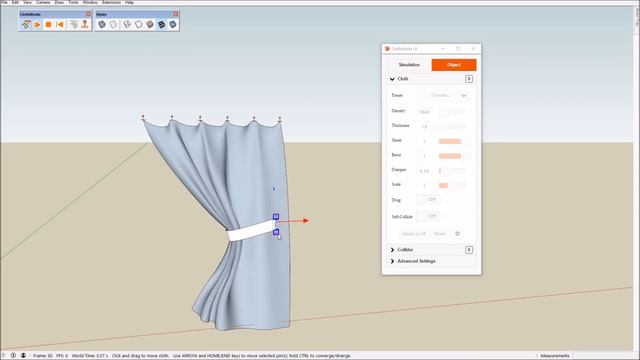Click the Density value field
Image resolution: width=640 pixels, height=360 pixels.
point(424,111)
